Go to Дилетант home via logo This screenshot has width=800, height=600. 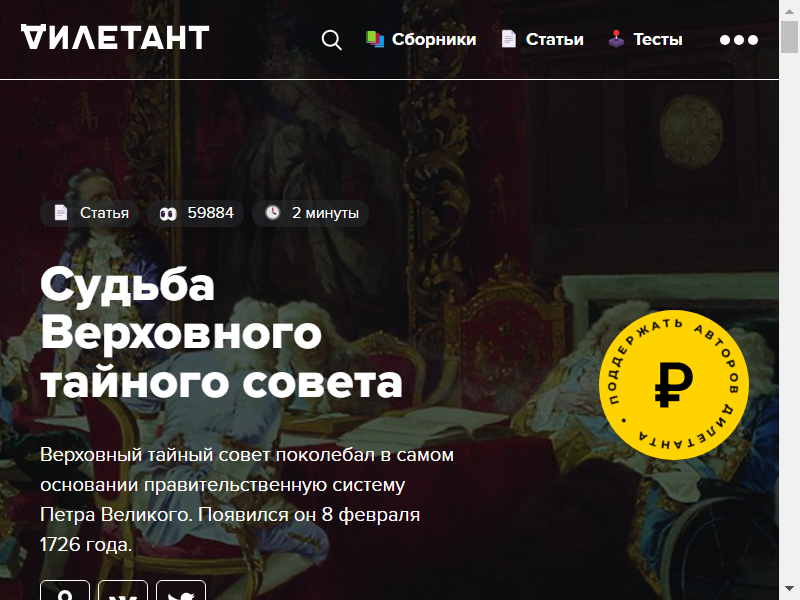click(x=115, y=37)
